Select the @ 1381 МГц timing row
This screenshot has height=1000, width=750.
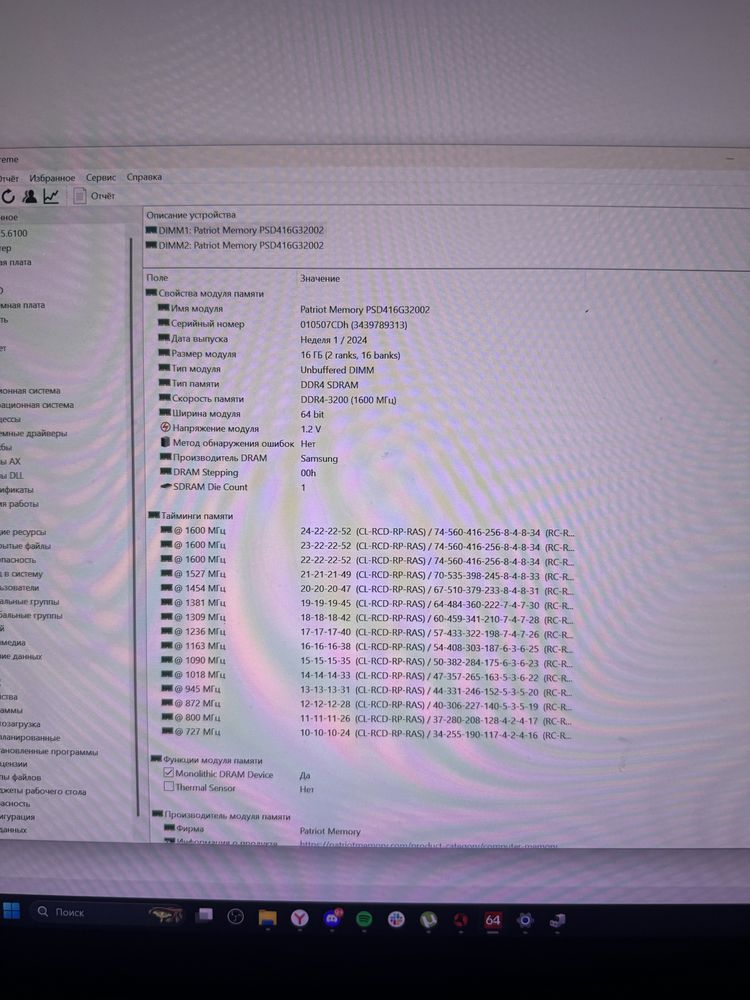coord(367,604)
